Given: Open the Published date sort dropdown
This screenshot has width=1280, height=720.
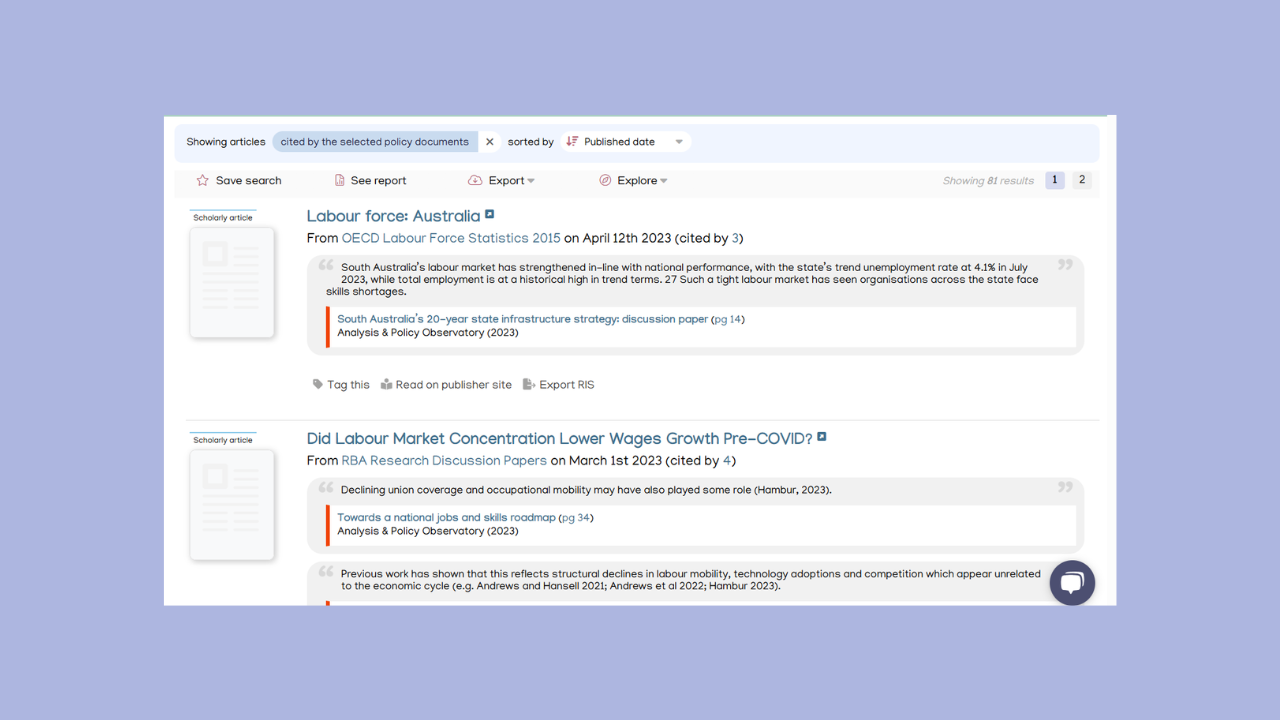Looking at the screenshot, I should tap(627, 142).
